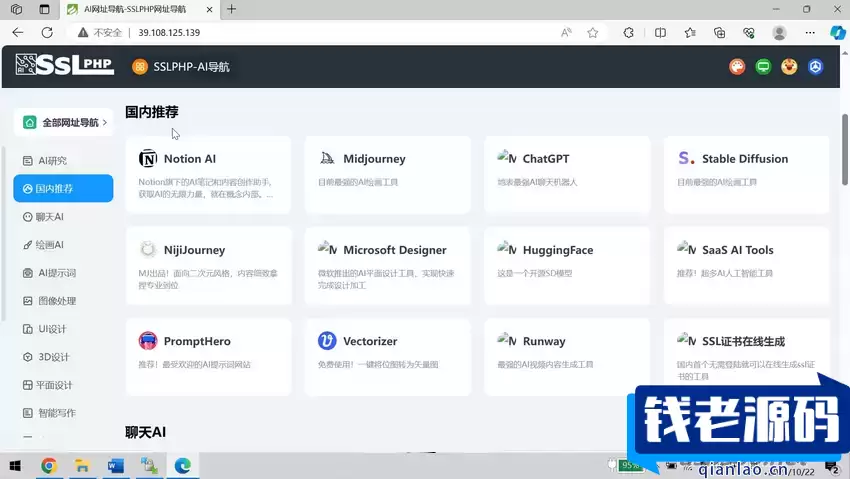
Task: Open browser extensions puzzle icon
Action: [x=628, y=33]
